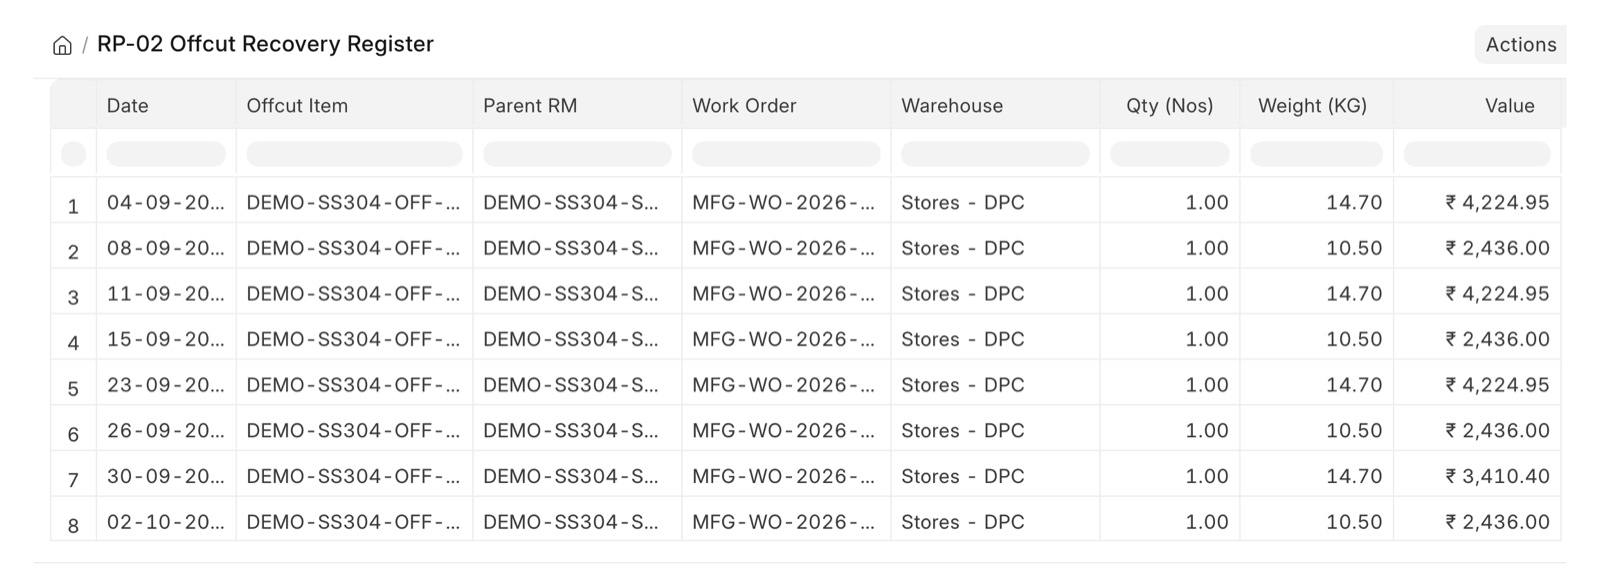This screenshot has height=576, width=1600.
Task: Focus the Value filter field
Action: [1477, 154]
